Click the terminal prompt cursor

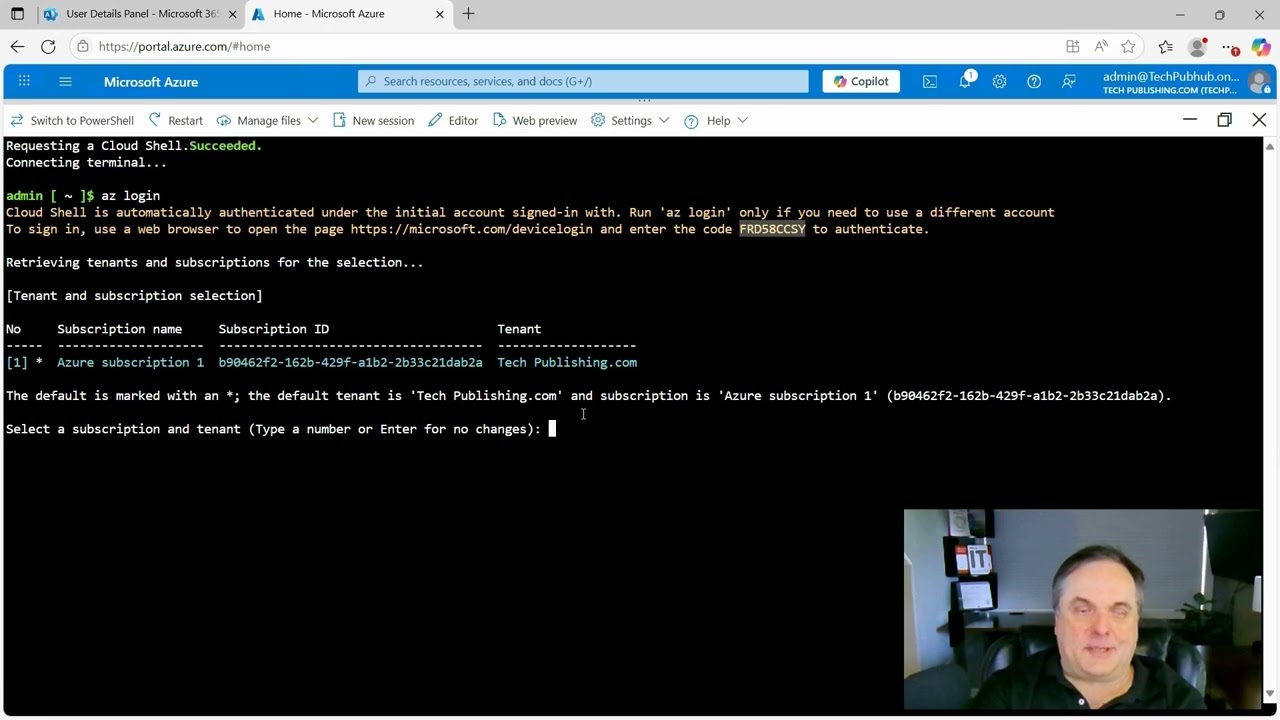[x=552, y=429]
